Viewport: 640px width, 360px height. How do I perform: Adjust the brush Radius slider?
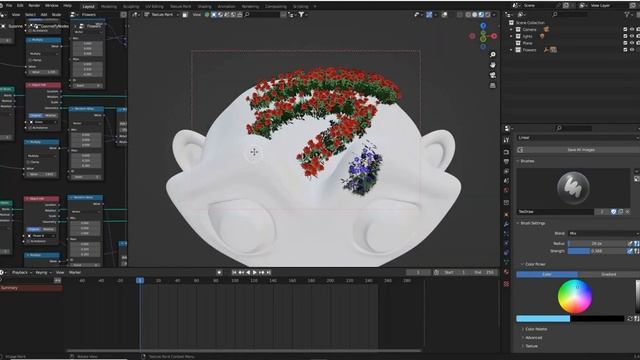point(597,243)
